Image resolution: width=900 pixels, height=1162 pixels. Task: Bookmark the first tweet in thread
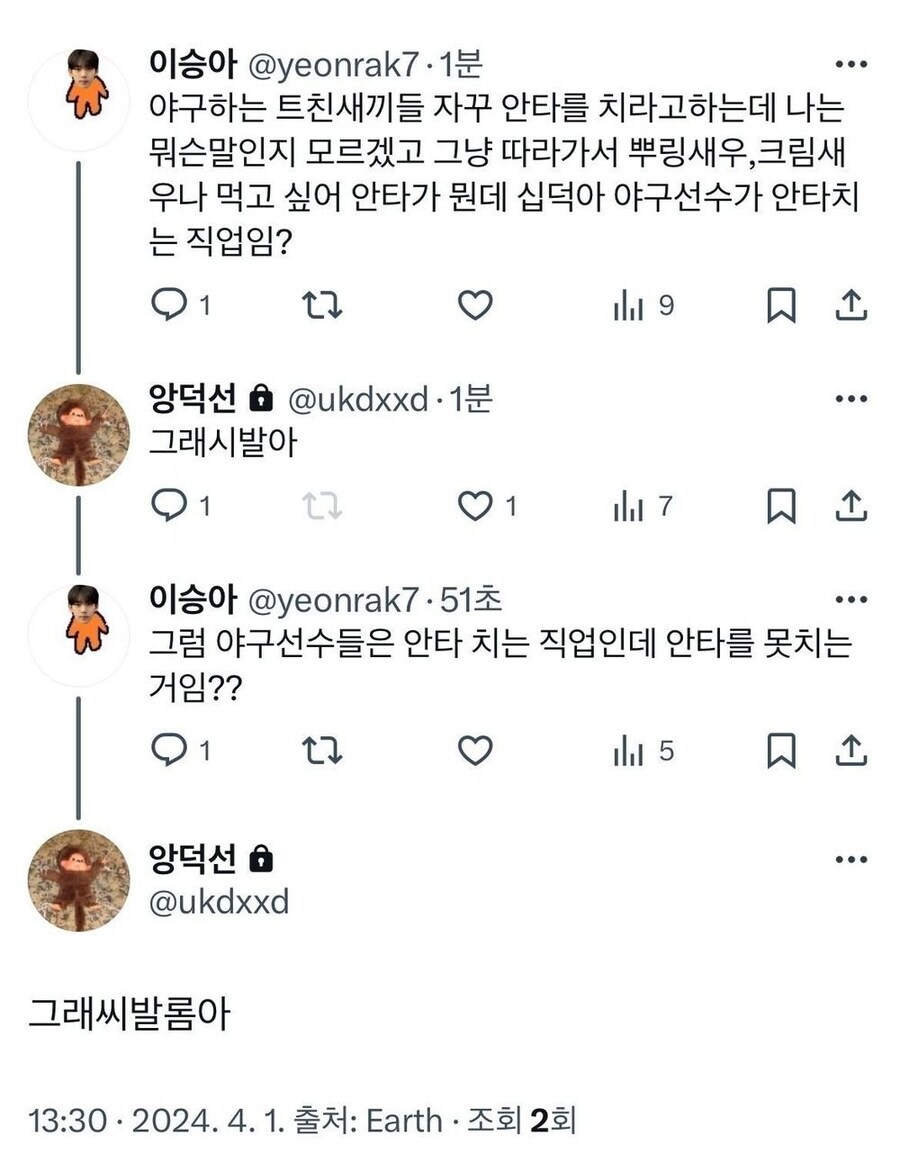[781, 306]
